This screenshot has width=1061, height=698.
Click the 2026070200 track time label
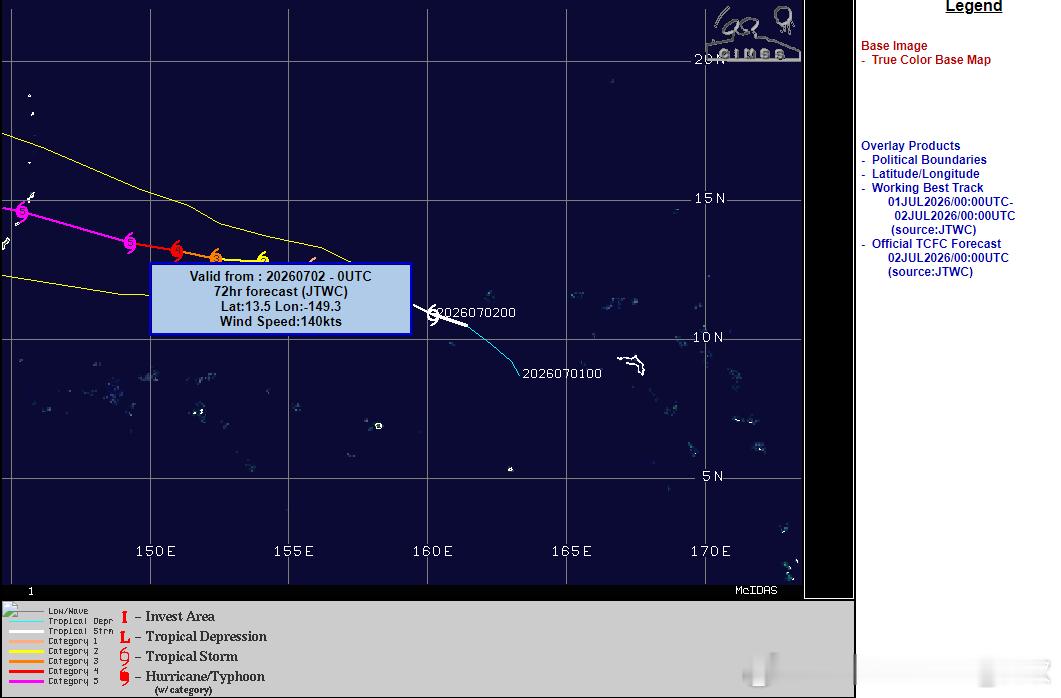coord(476,312)
